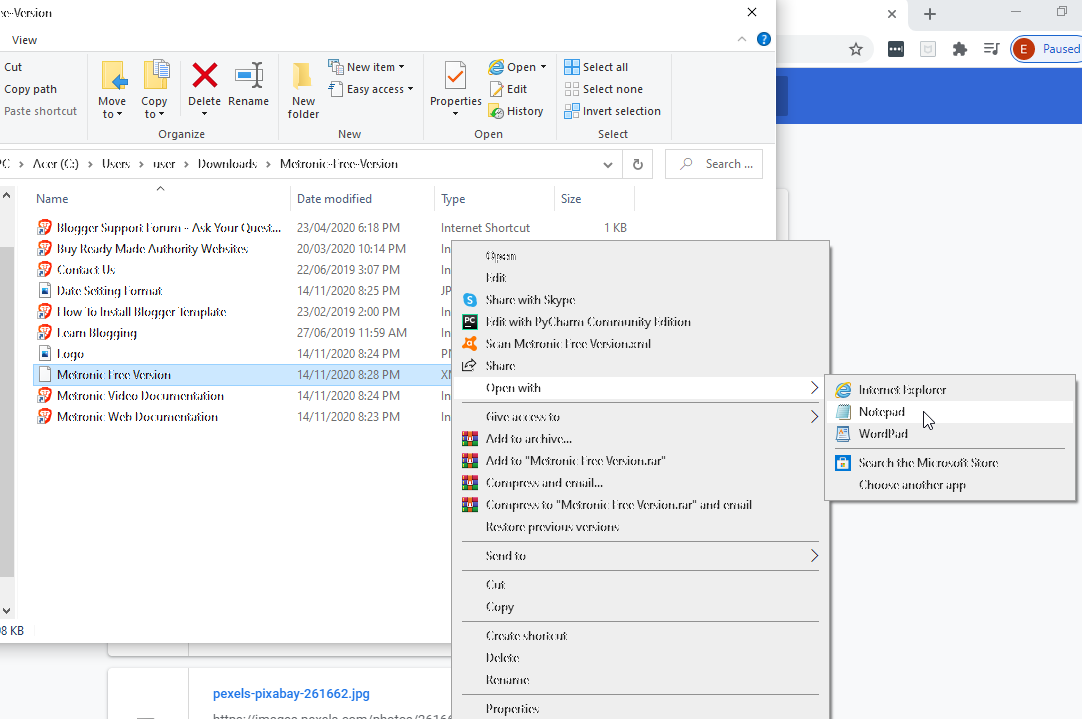Viewport: 1082px width, 719px height.
Task: Click Invert selection in ribbon
Action: [613, 111]
